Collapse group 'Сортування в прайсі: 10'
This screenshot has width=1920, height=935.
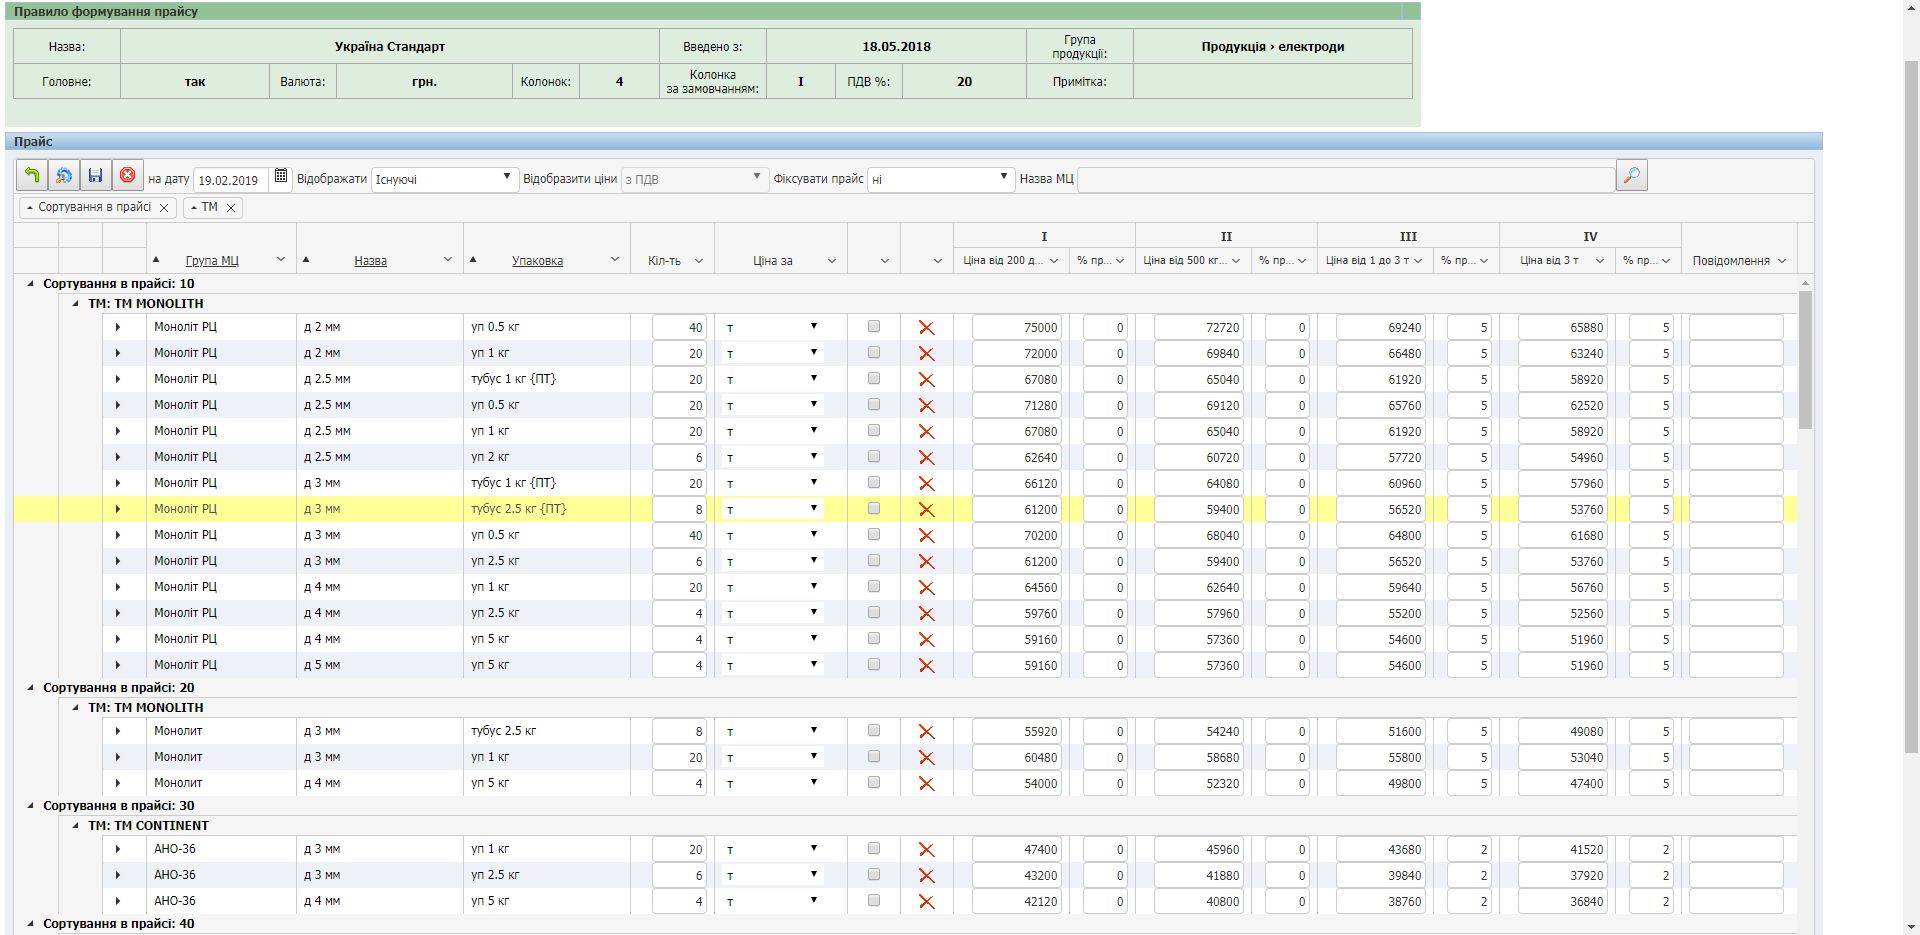30,284
